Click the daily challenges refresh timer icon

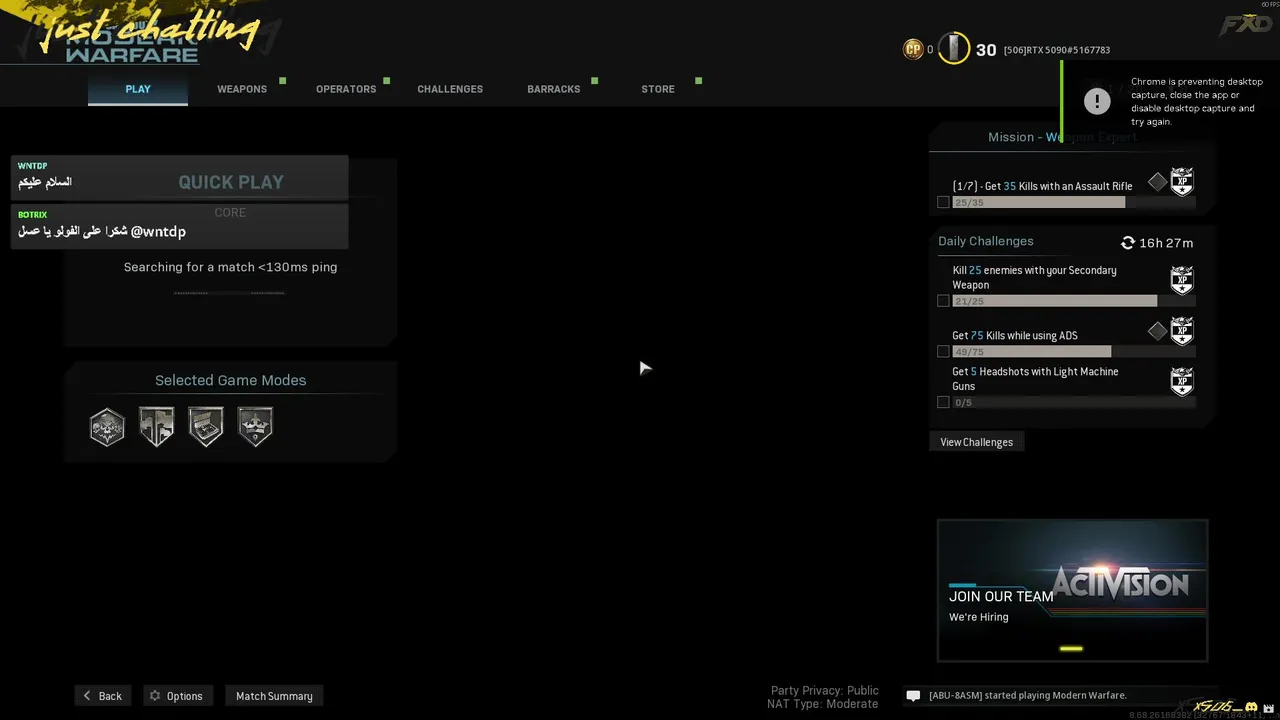(1128, 243)
